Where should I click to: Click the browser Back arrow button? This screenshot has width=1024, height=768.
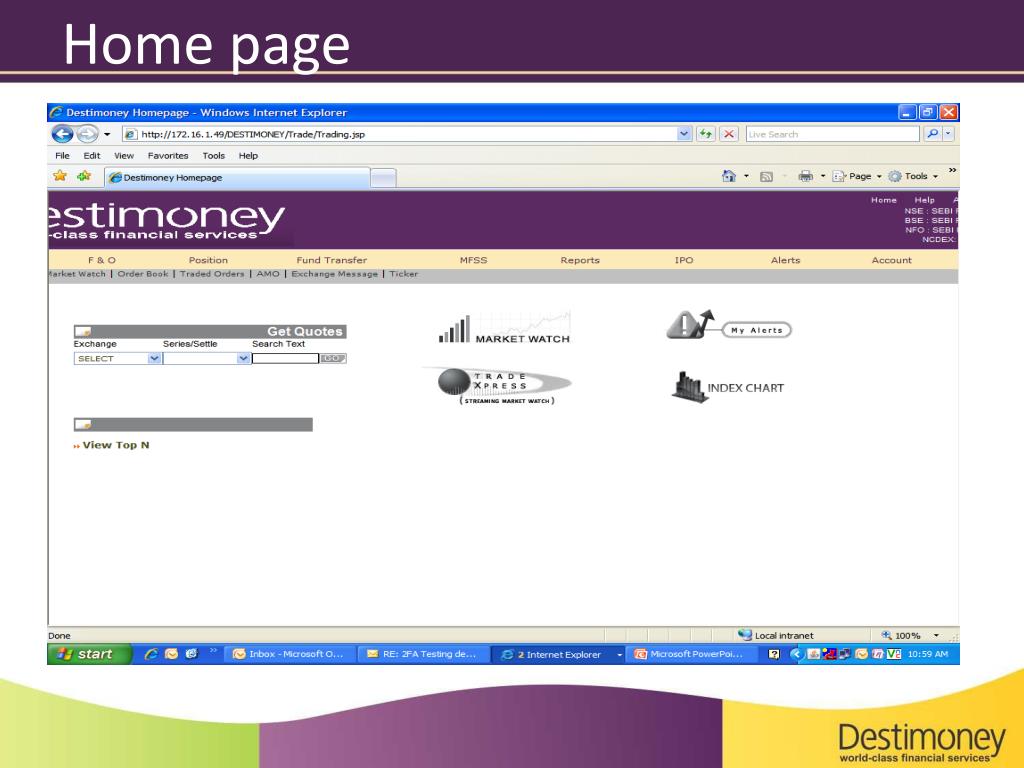pos(62,134)
